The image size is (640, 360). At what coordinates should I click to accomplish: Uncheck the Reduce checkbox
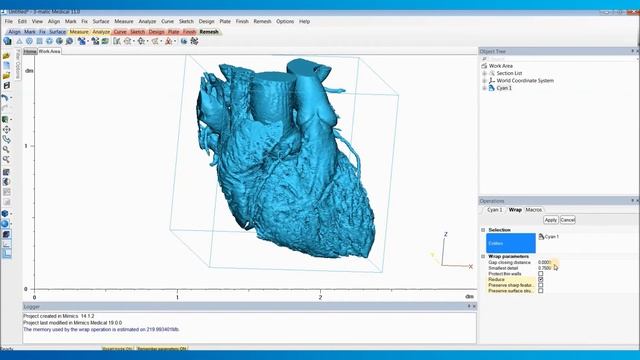point(540,280)
